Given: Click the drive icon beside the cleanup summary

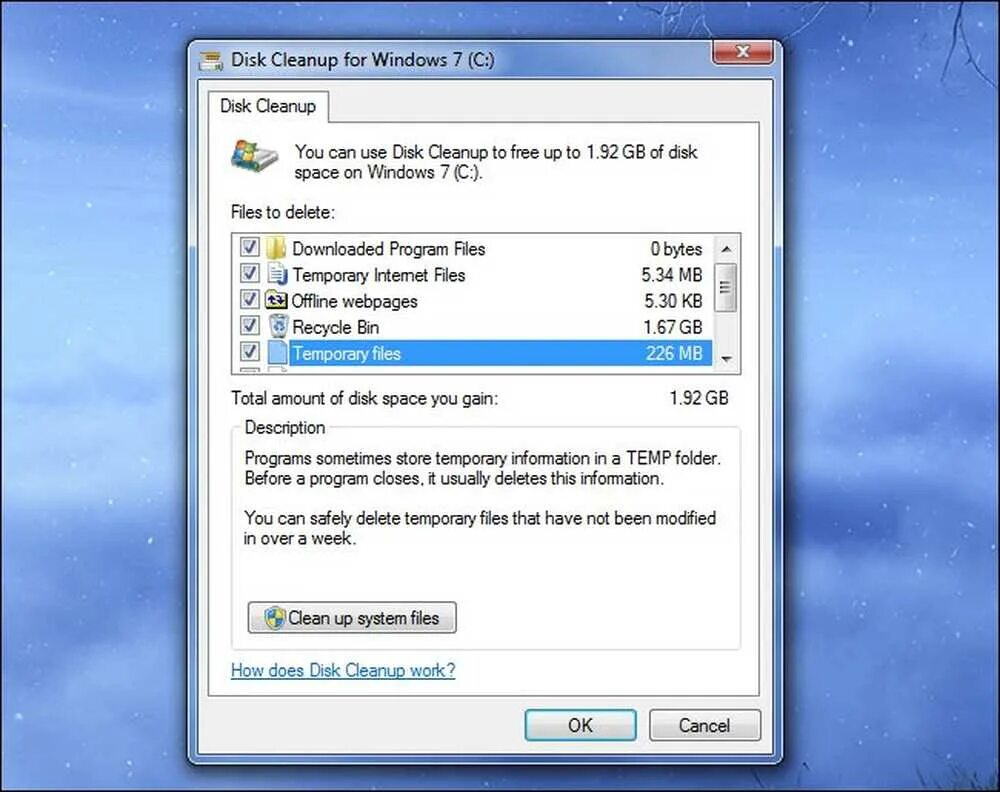Looking at the screenshot, I should [254, 156].
